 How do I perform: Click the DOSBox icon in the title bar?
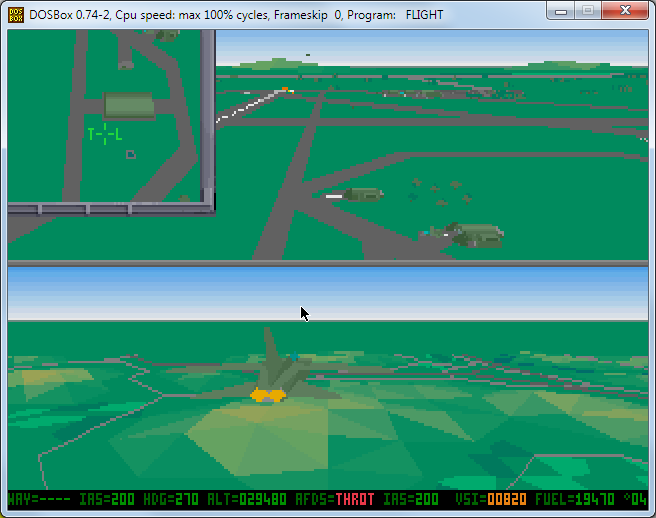coord(16,14)
